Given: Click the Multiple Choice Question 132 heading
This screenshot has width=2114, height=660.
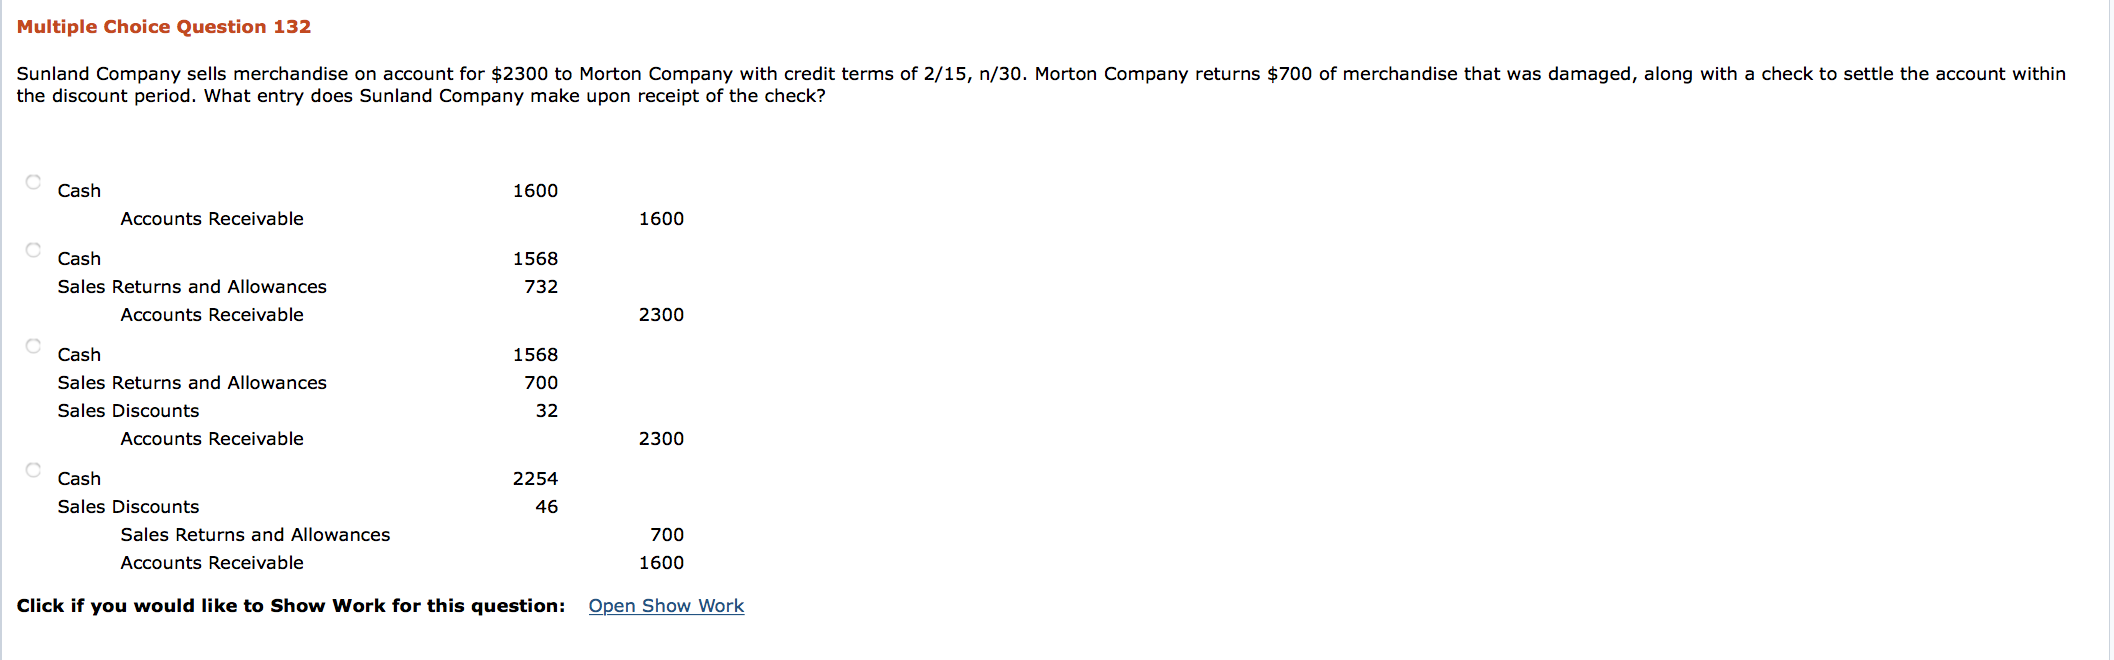Looking at the screenshot, I should (x=163, y=26).
